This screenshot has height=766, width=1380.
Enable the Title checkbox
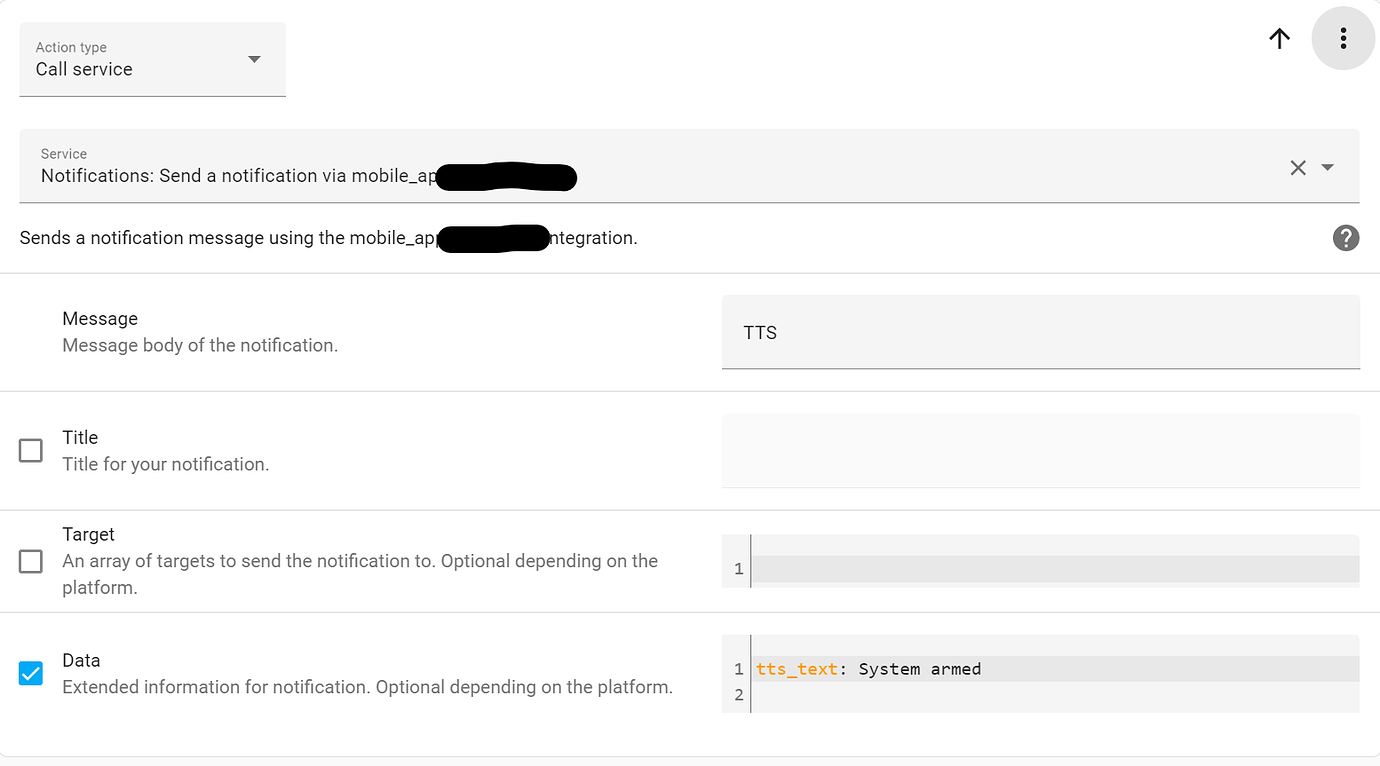click(x=31, y=451)
